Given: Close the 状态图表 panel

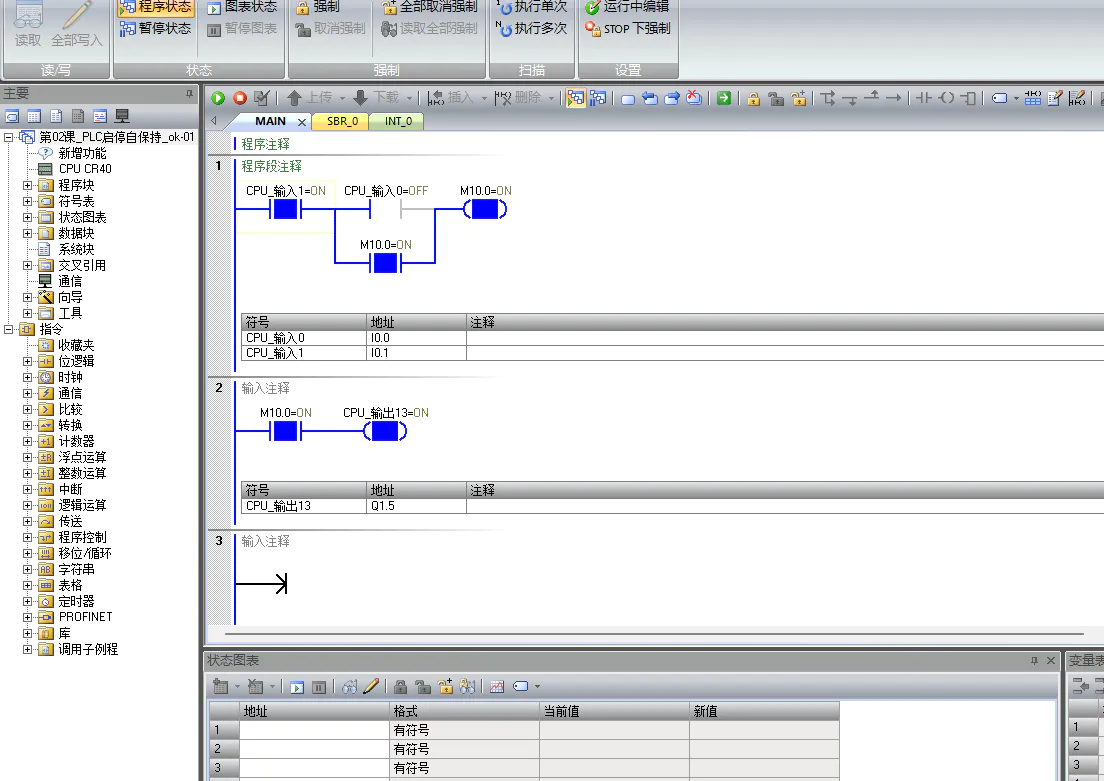Looking at the screenshot, I should coord(1050,661).
